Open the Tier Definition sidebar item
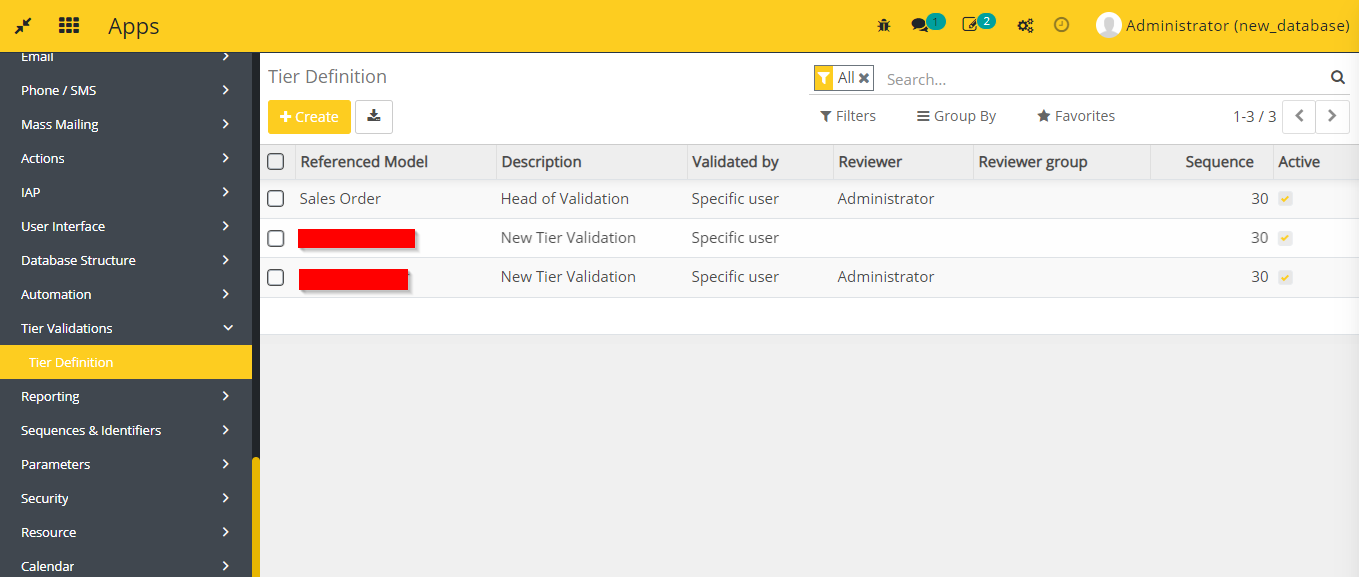 coord(71,362)
